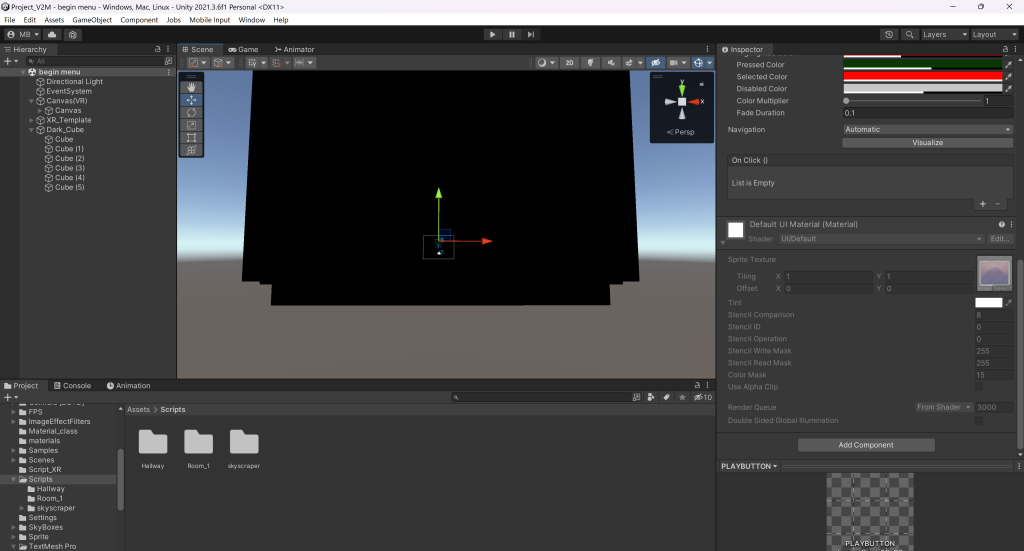Image resolution: width=1024 pixels, height=551 pixels.
Task: Switch to the Animator tab
Action: coord(295,50)
